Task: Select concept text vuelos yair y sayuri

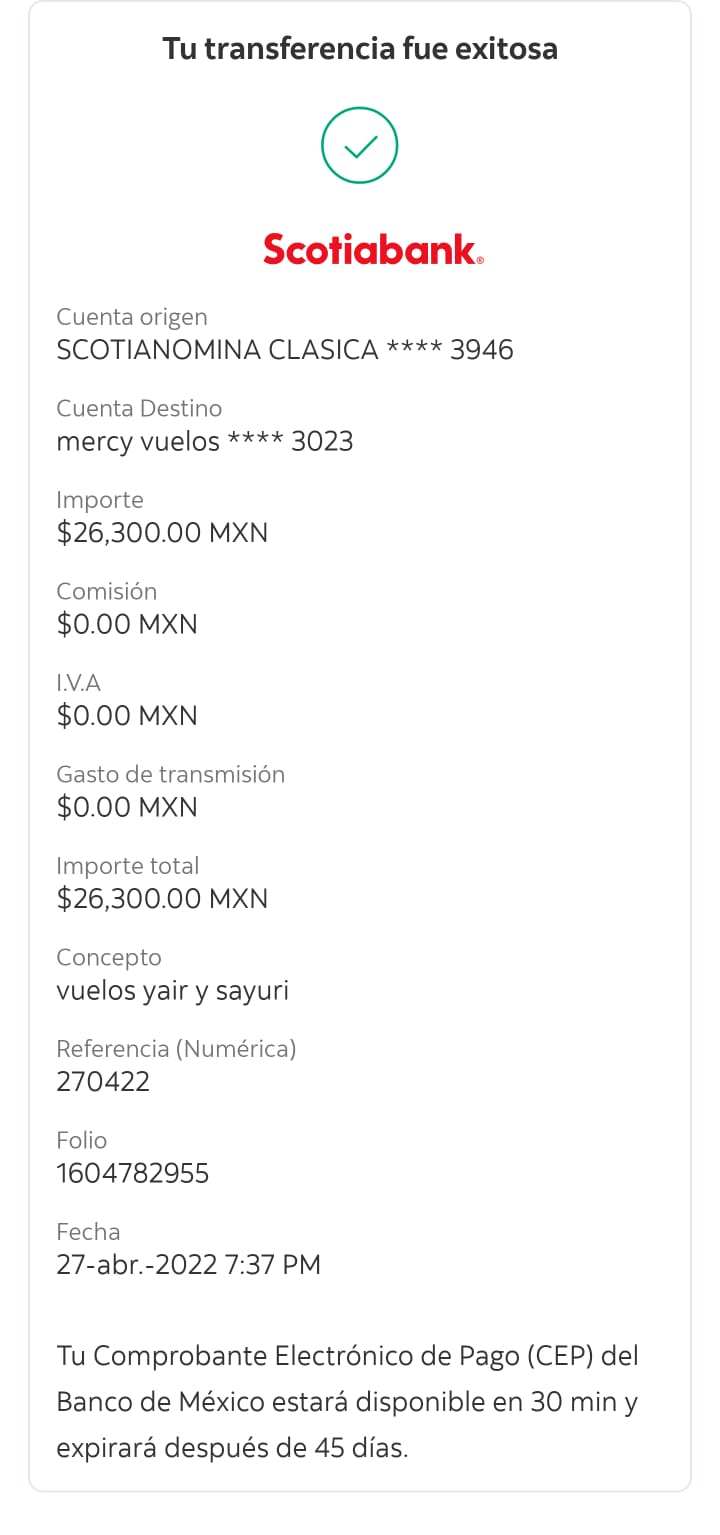Action: click(173, 991)
